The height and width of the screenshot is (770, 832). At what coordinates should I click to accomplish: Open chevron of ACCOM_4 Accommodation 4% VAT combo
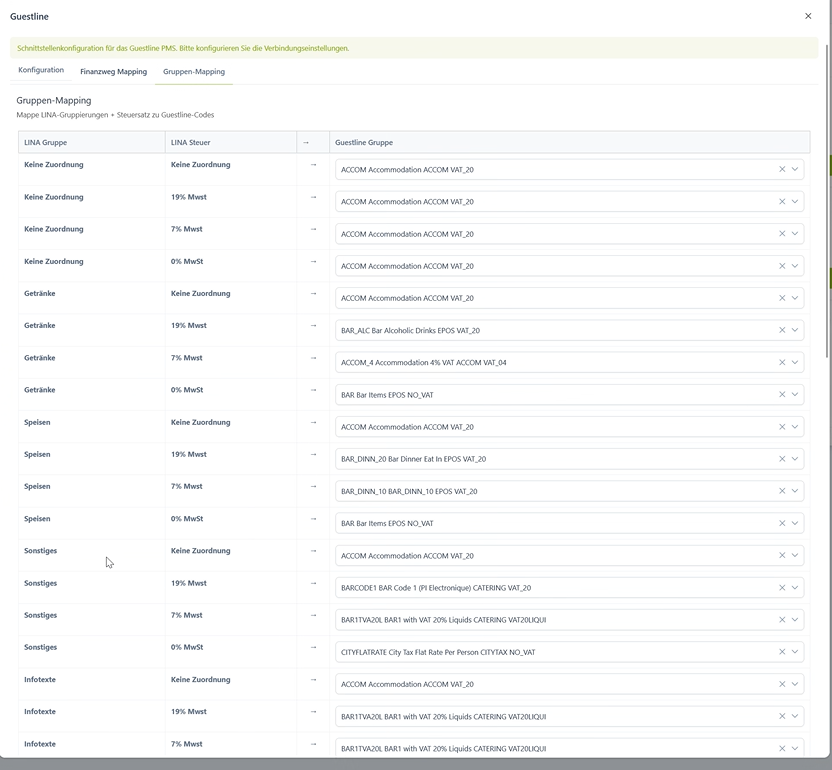coord(794,362)
